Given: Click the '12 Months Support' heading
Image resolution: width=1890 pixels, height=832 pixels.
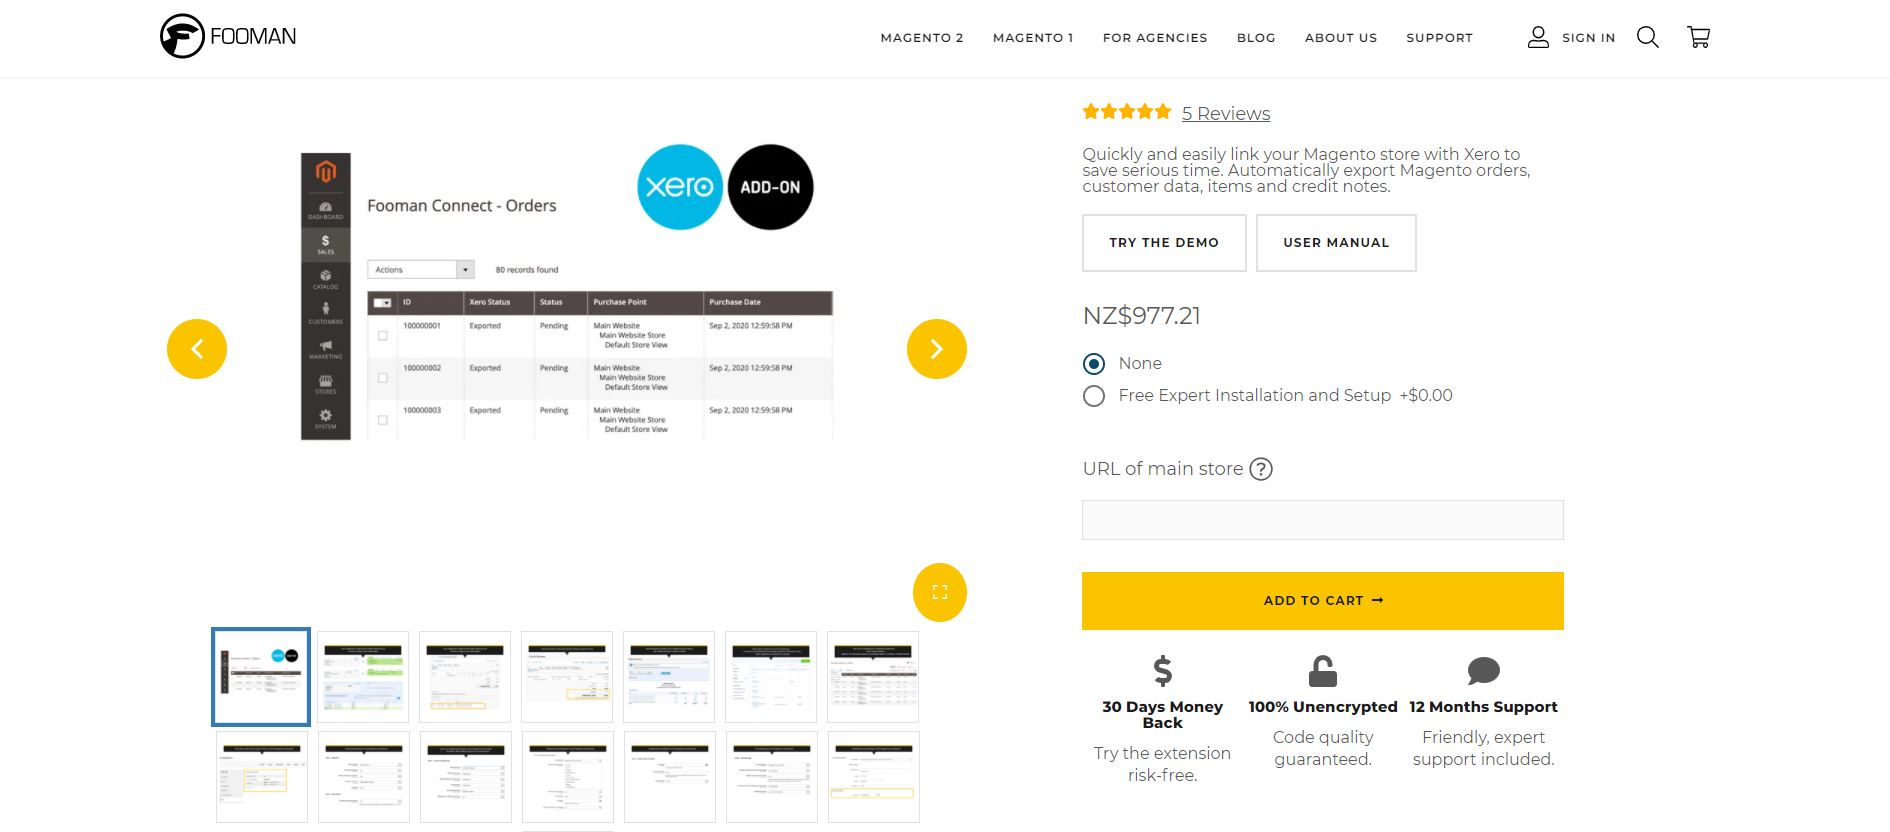Looking at the screenshot, I should point(1483,707).
